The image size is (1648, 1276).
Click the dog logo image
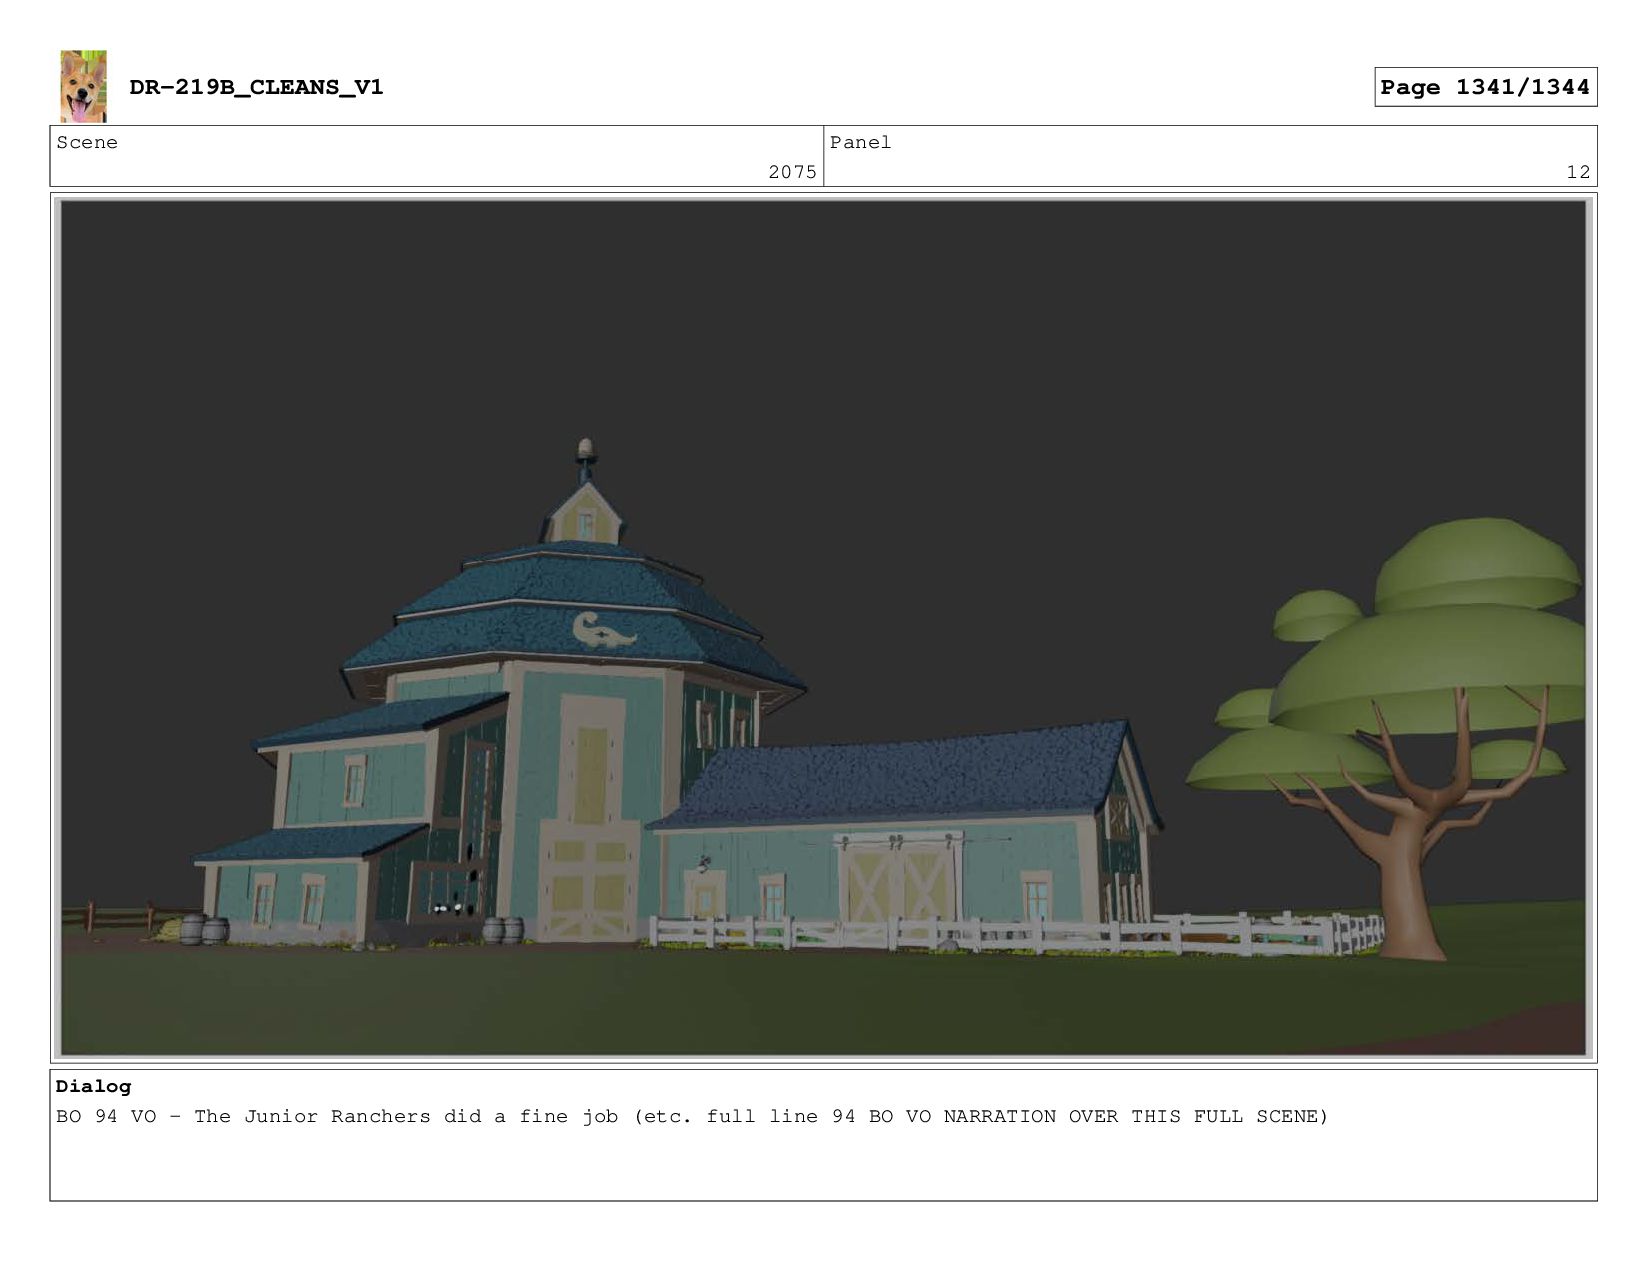pyautogui.click(x=83, y=87)
